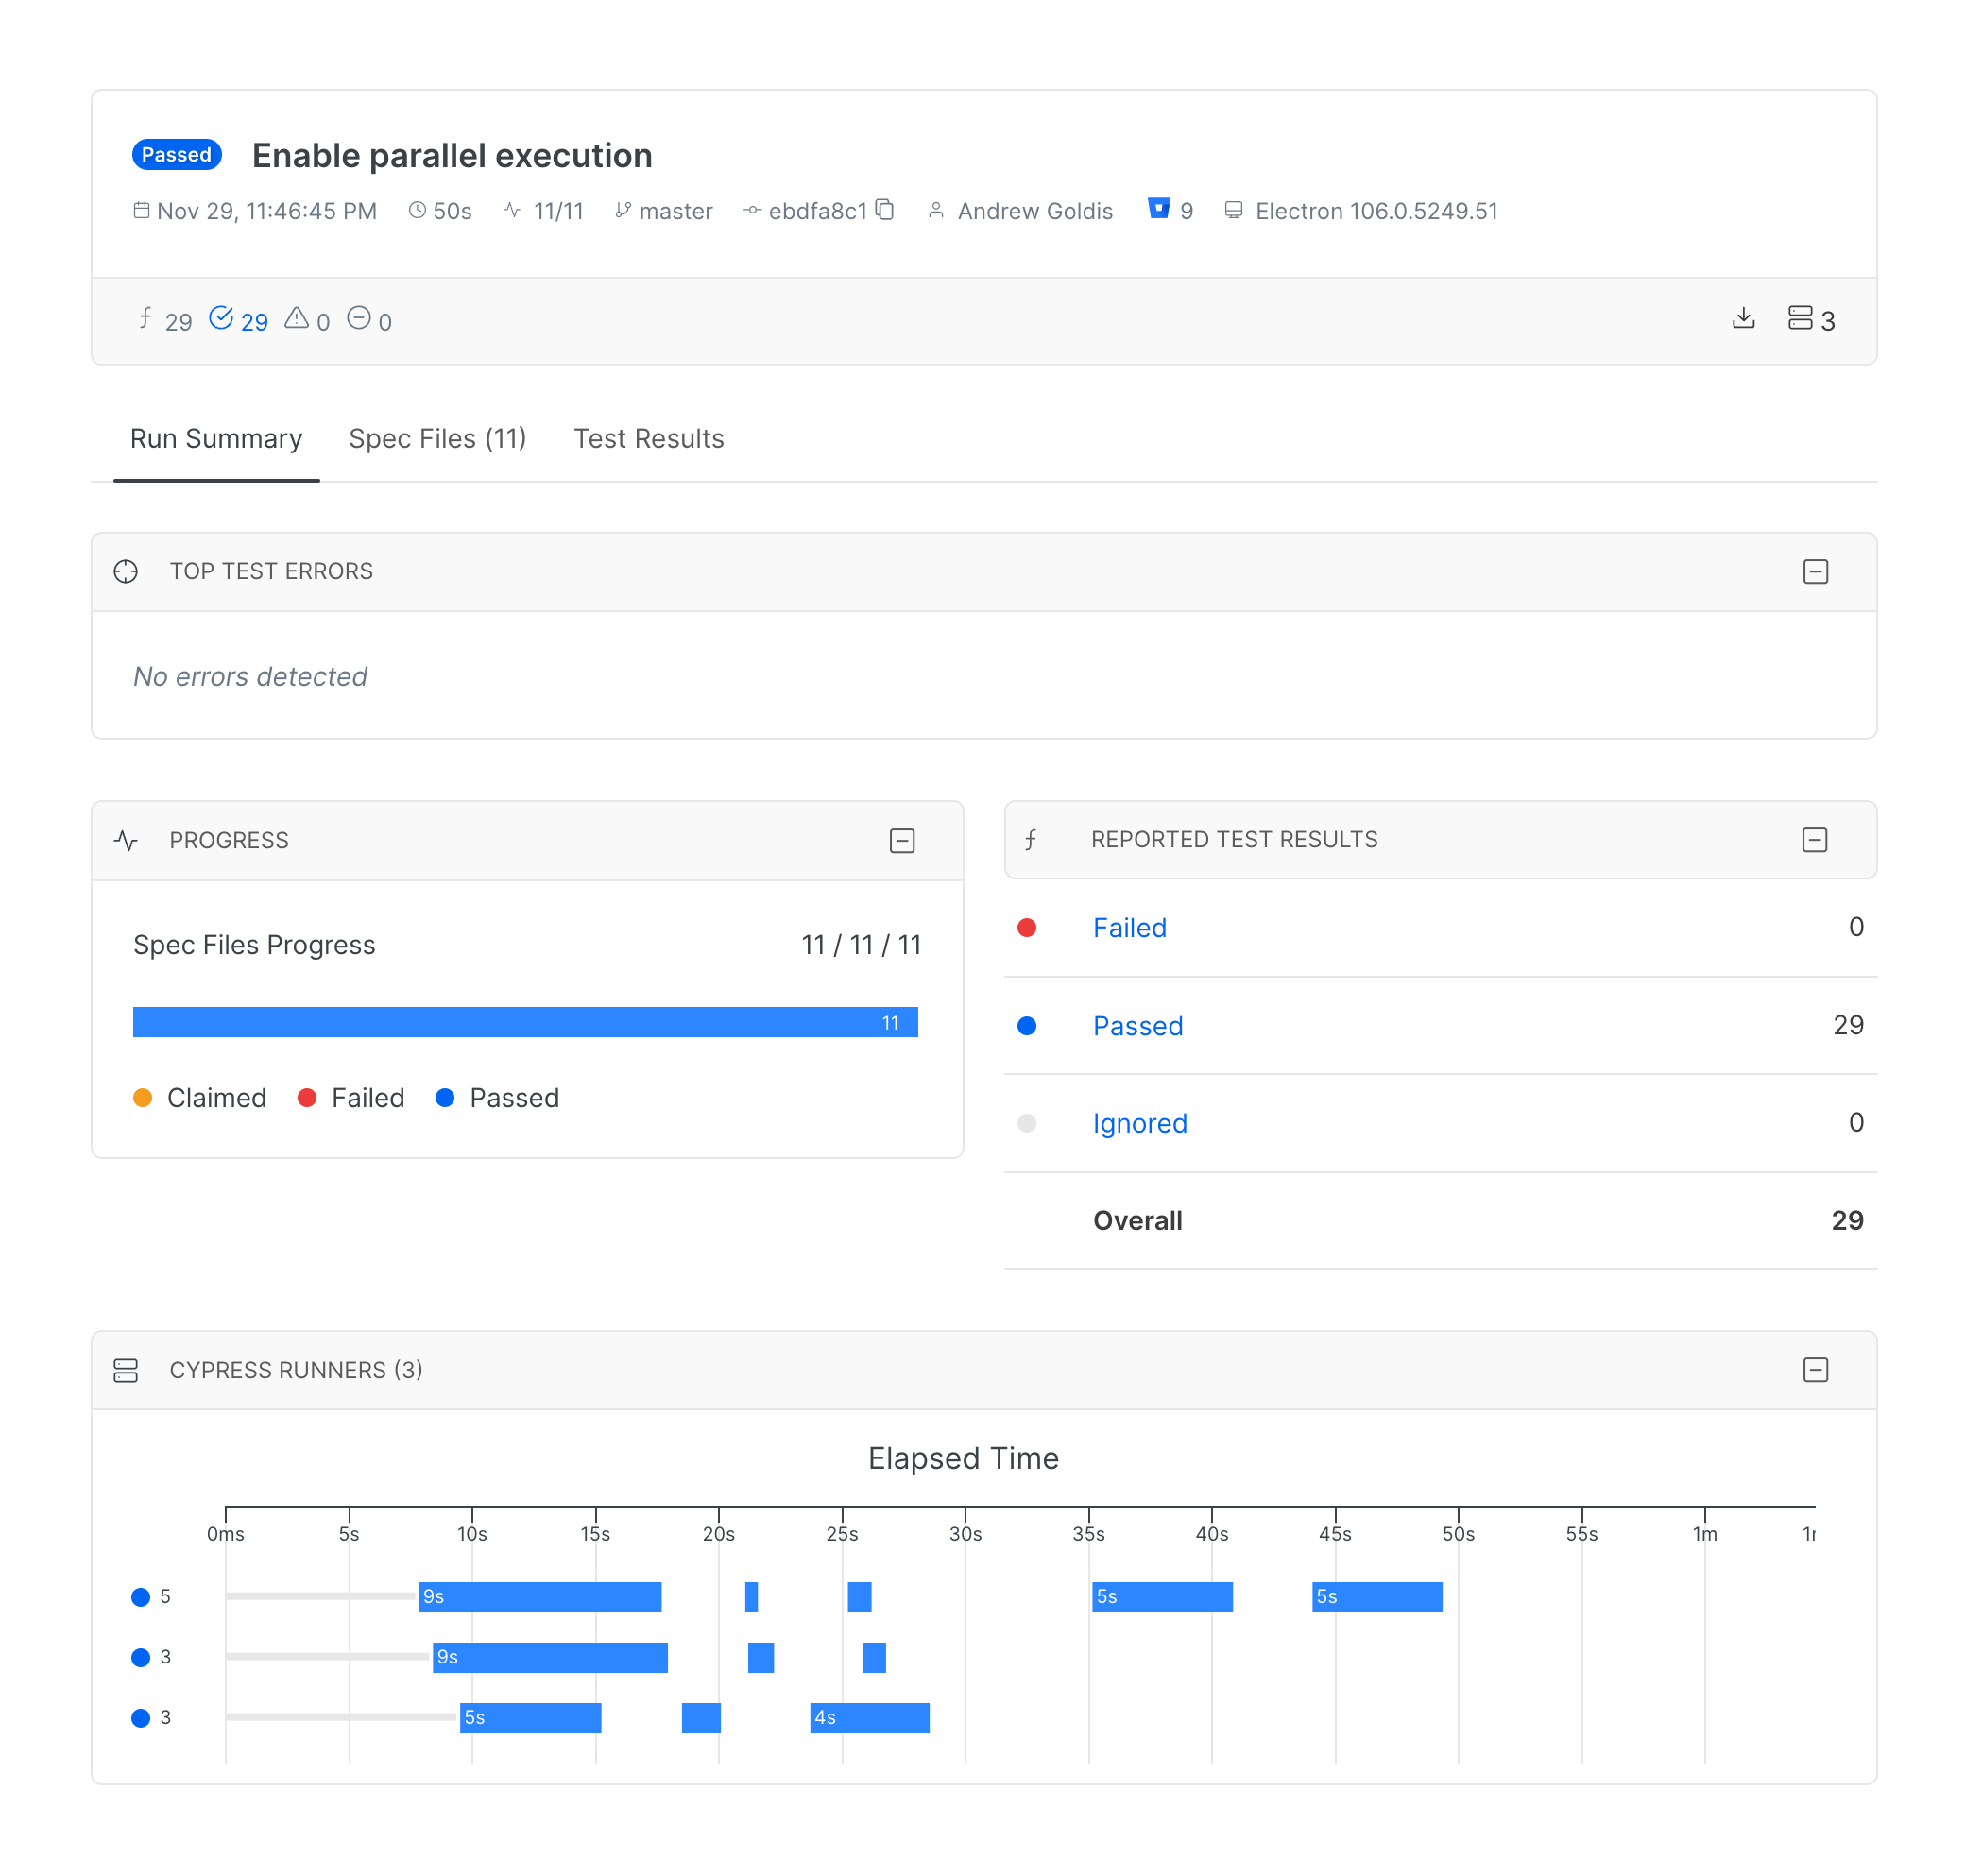Viewport: 1965px width, 1876px height.
Task: Click the Top Test Errors crosshair icon
Action: tap(126, 571)
